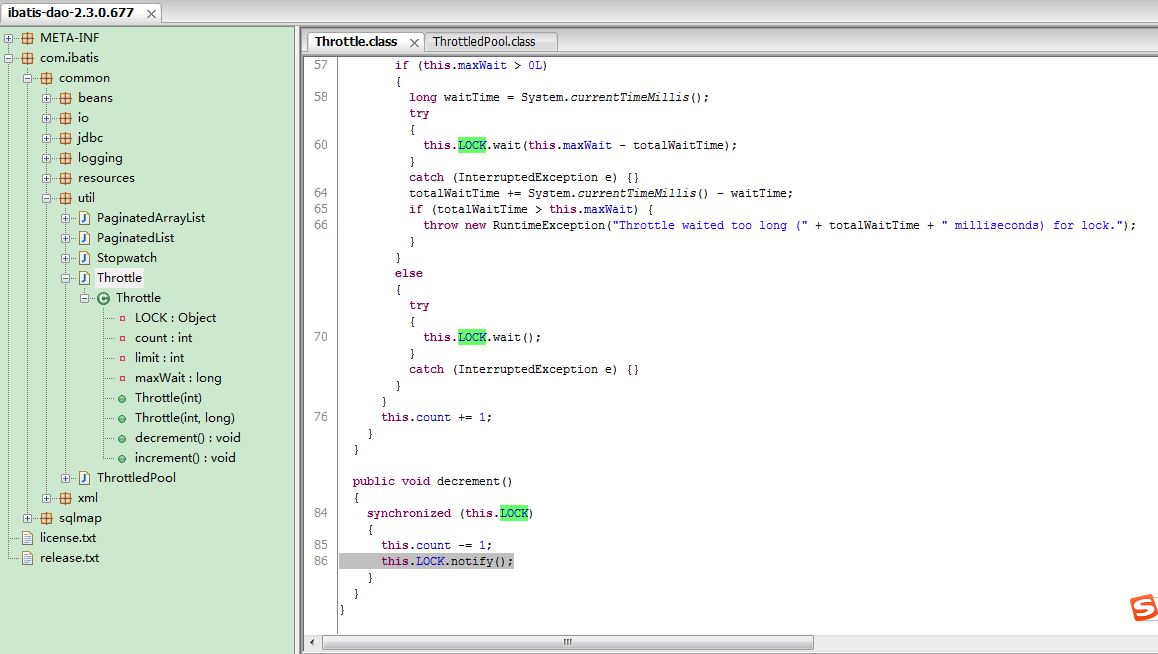Expand the PaginatedList class node
1158x654 pixels.
pos(66,238)
